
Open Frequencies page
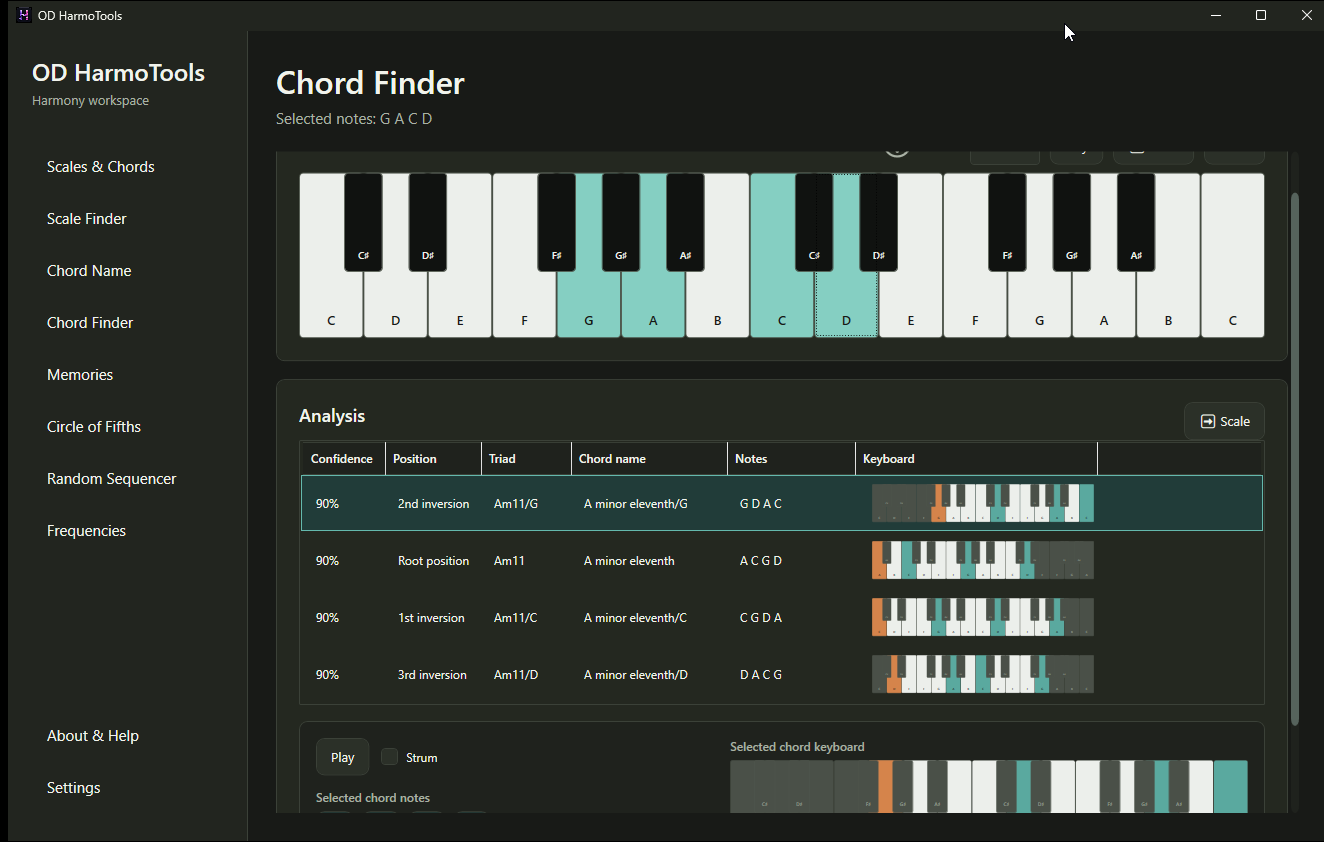point(87,531)
